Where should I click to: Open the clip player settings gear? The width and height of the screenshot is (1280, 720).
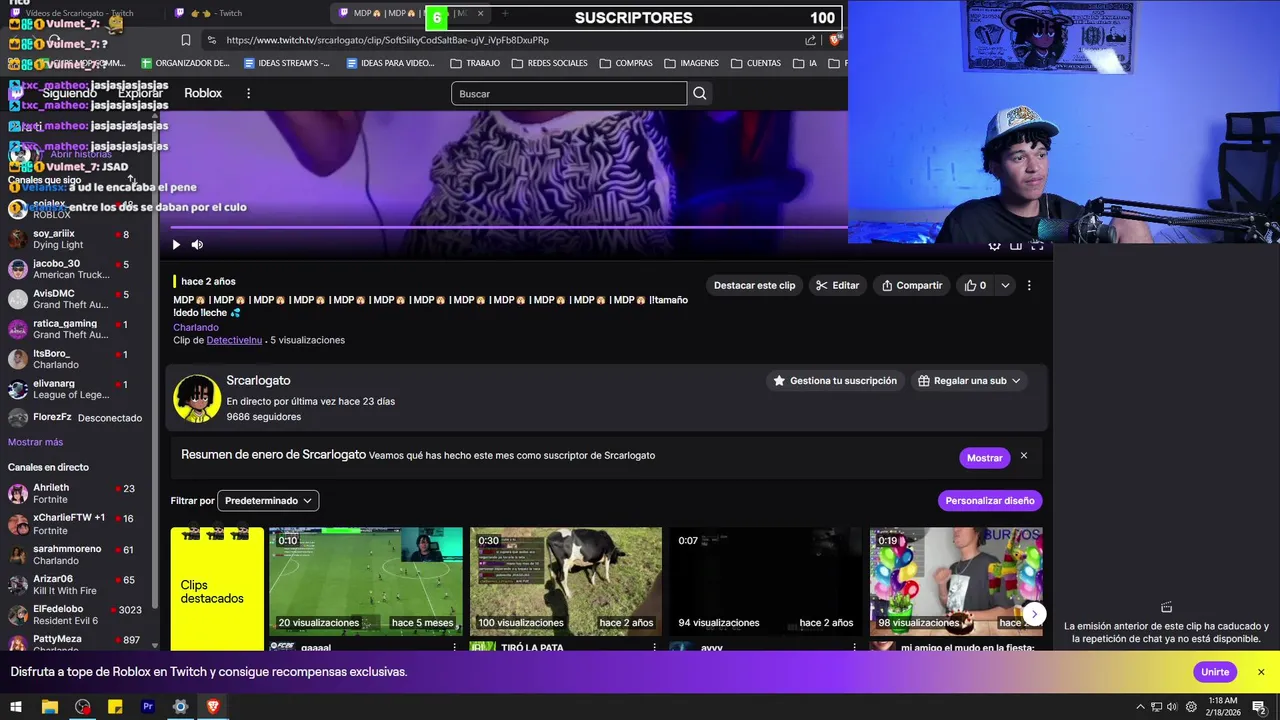[994, 245]
